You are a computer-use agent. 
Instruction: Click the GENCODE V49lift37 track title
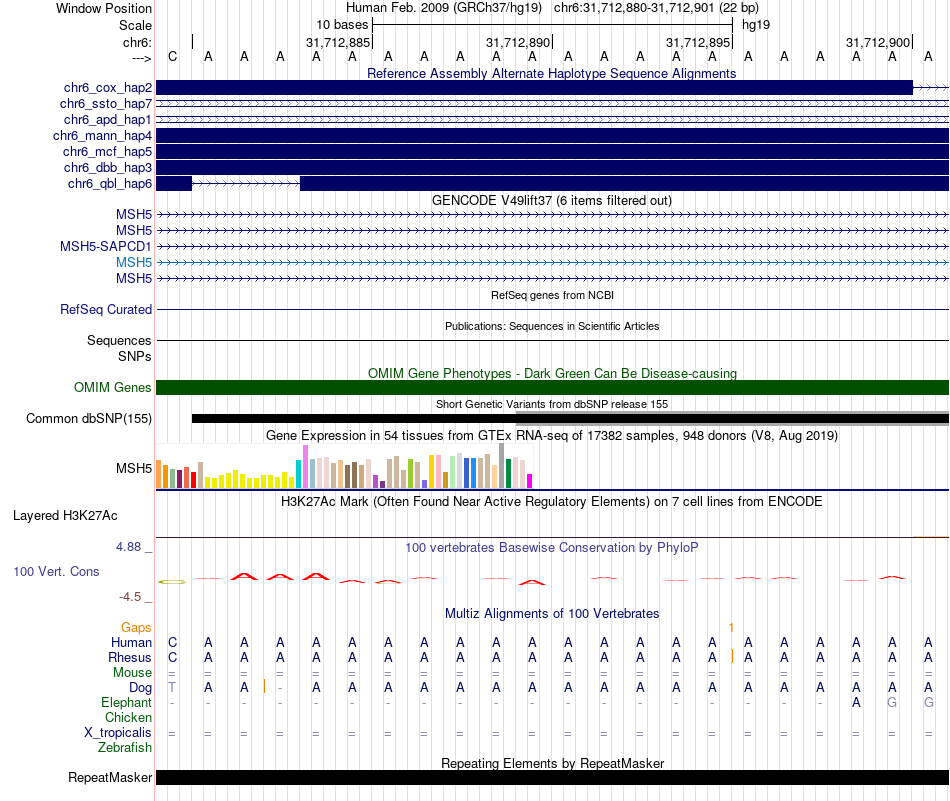point(551,200)
